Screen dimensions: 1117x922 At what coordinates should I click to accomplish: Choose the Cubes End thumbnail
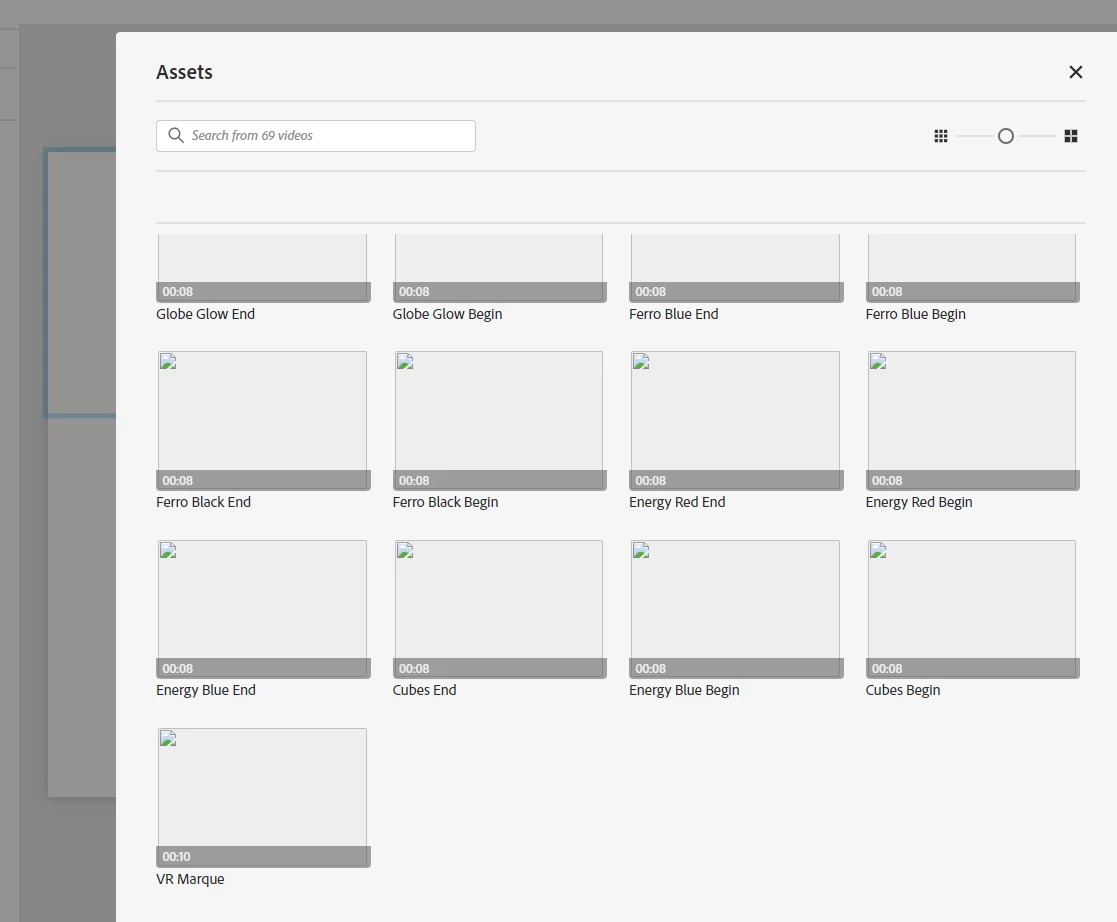(x=499, y=608)
